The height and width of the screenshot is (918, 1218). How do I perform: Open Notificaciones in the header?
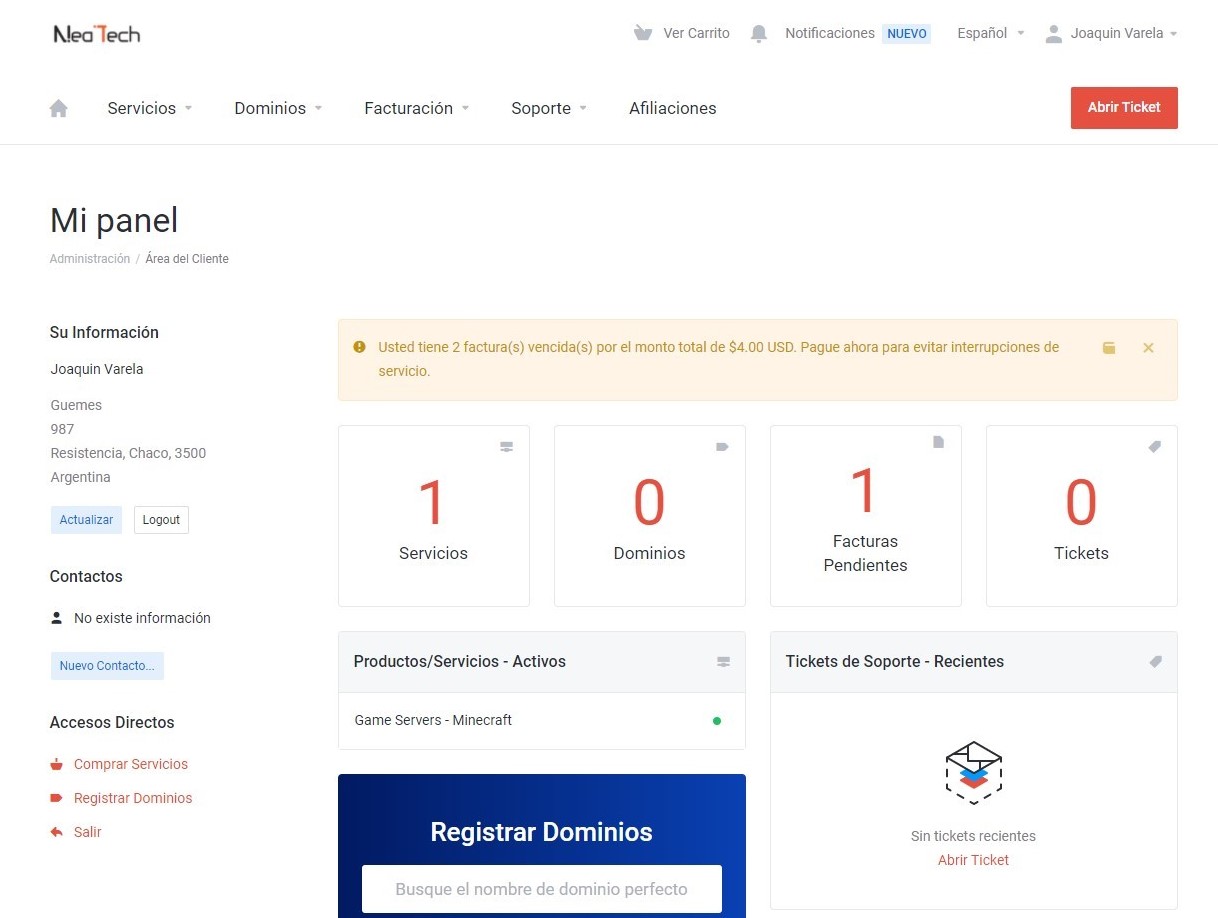(830, 33)
